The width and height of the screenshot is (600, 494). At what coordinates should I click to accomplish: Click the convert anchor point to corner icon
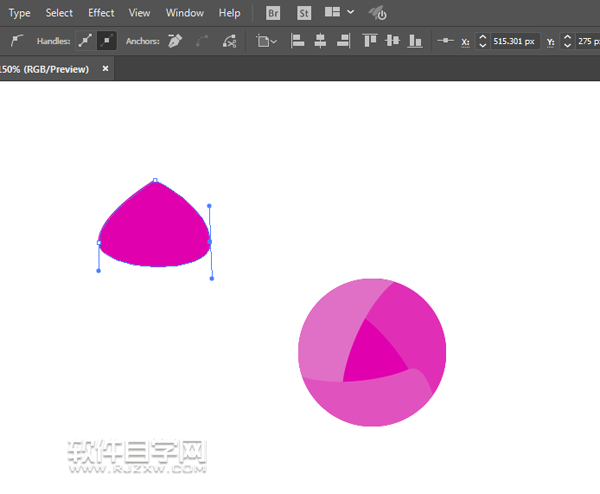pyautogui.click(x=16, y=41)
